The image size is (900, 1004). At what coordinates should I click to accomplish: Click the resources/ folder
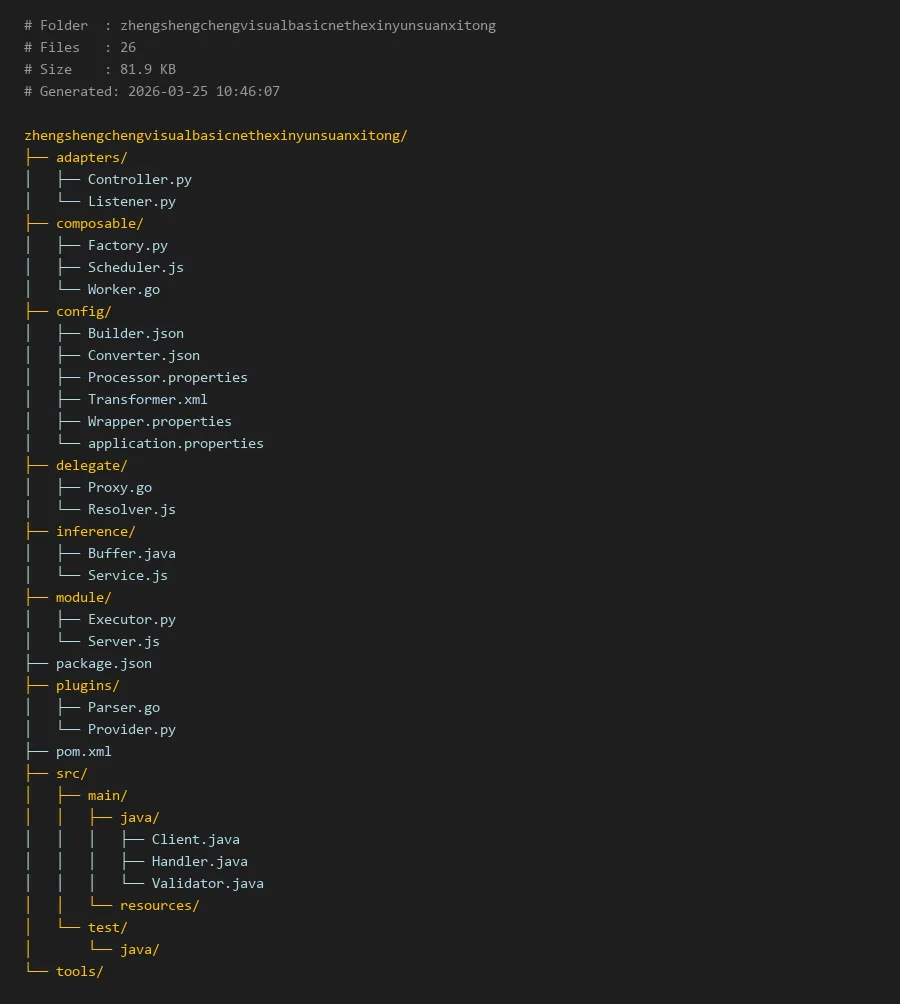coord(159,905)
